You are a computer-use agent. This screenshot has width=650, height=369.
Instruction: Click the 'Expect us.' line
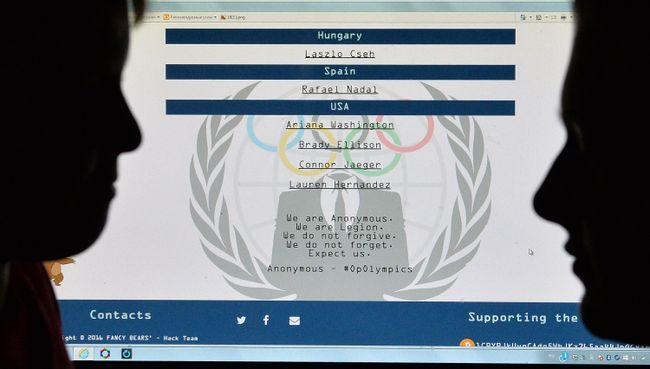[x=340, y=254]
